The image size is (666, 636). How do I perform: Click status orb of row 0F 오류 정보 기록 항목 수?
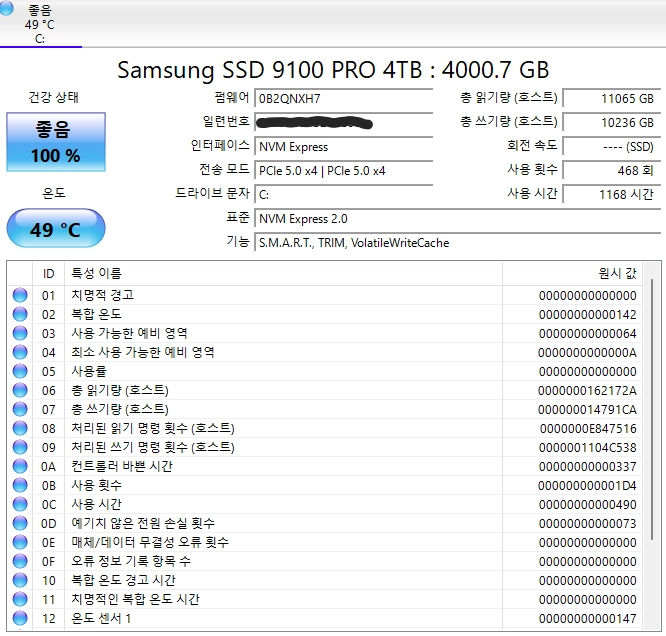(20, 561)
